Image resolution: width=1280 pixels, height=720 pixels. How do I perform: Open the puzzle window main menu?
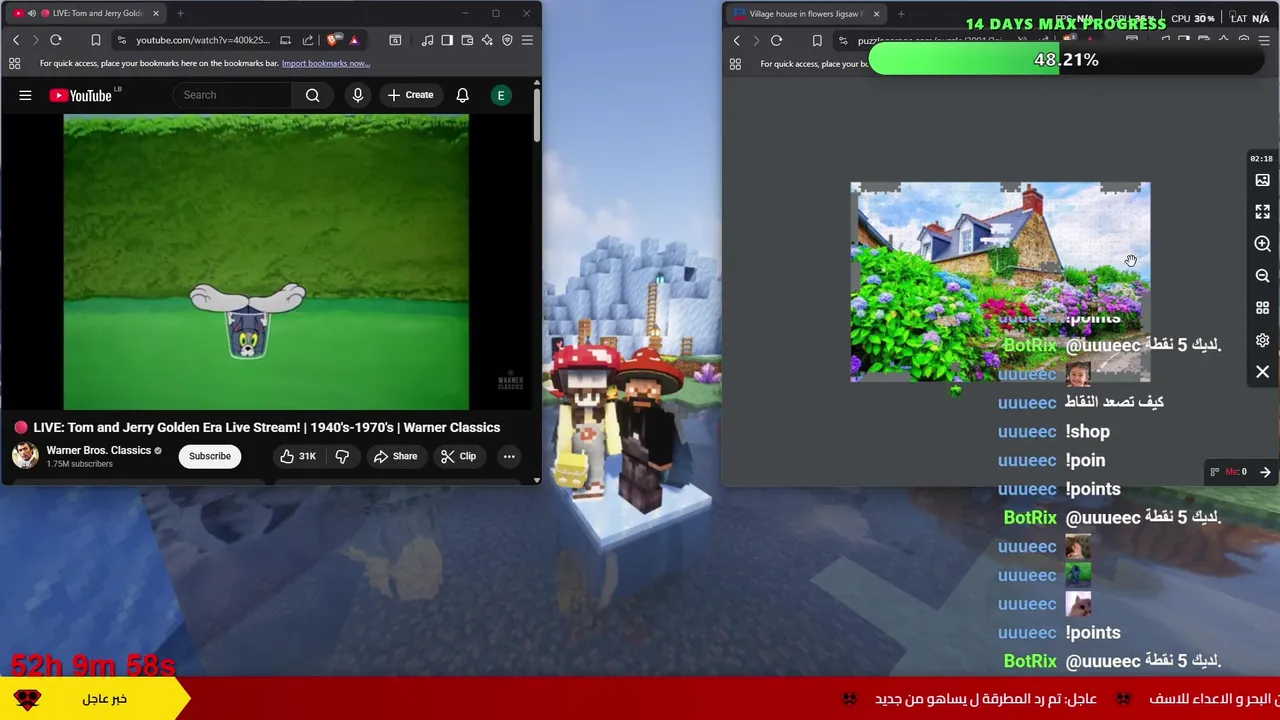[x=1264, y=41]
